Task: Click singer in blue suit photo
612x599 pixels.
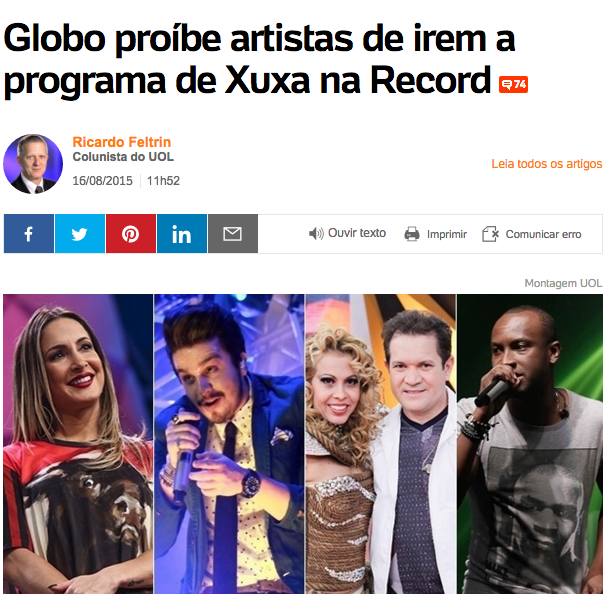Action: click(x=229, y=444)
